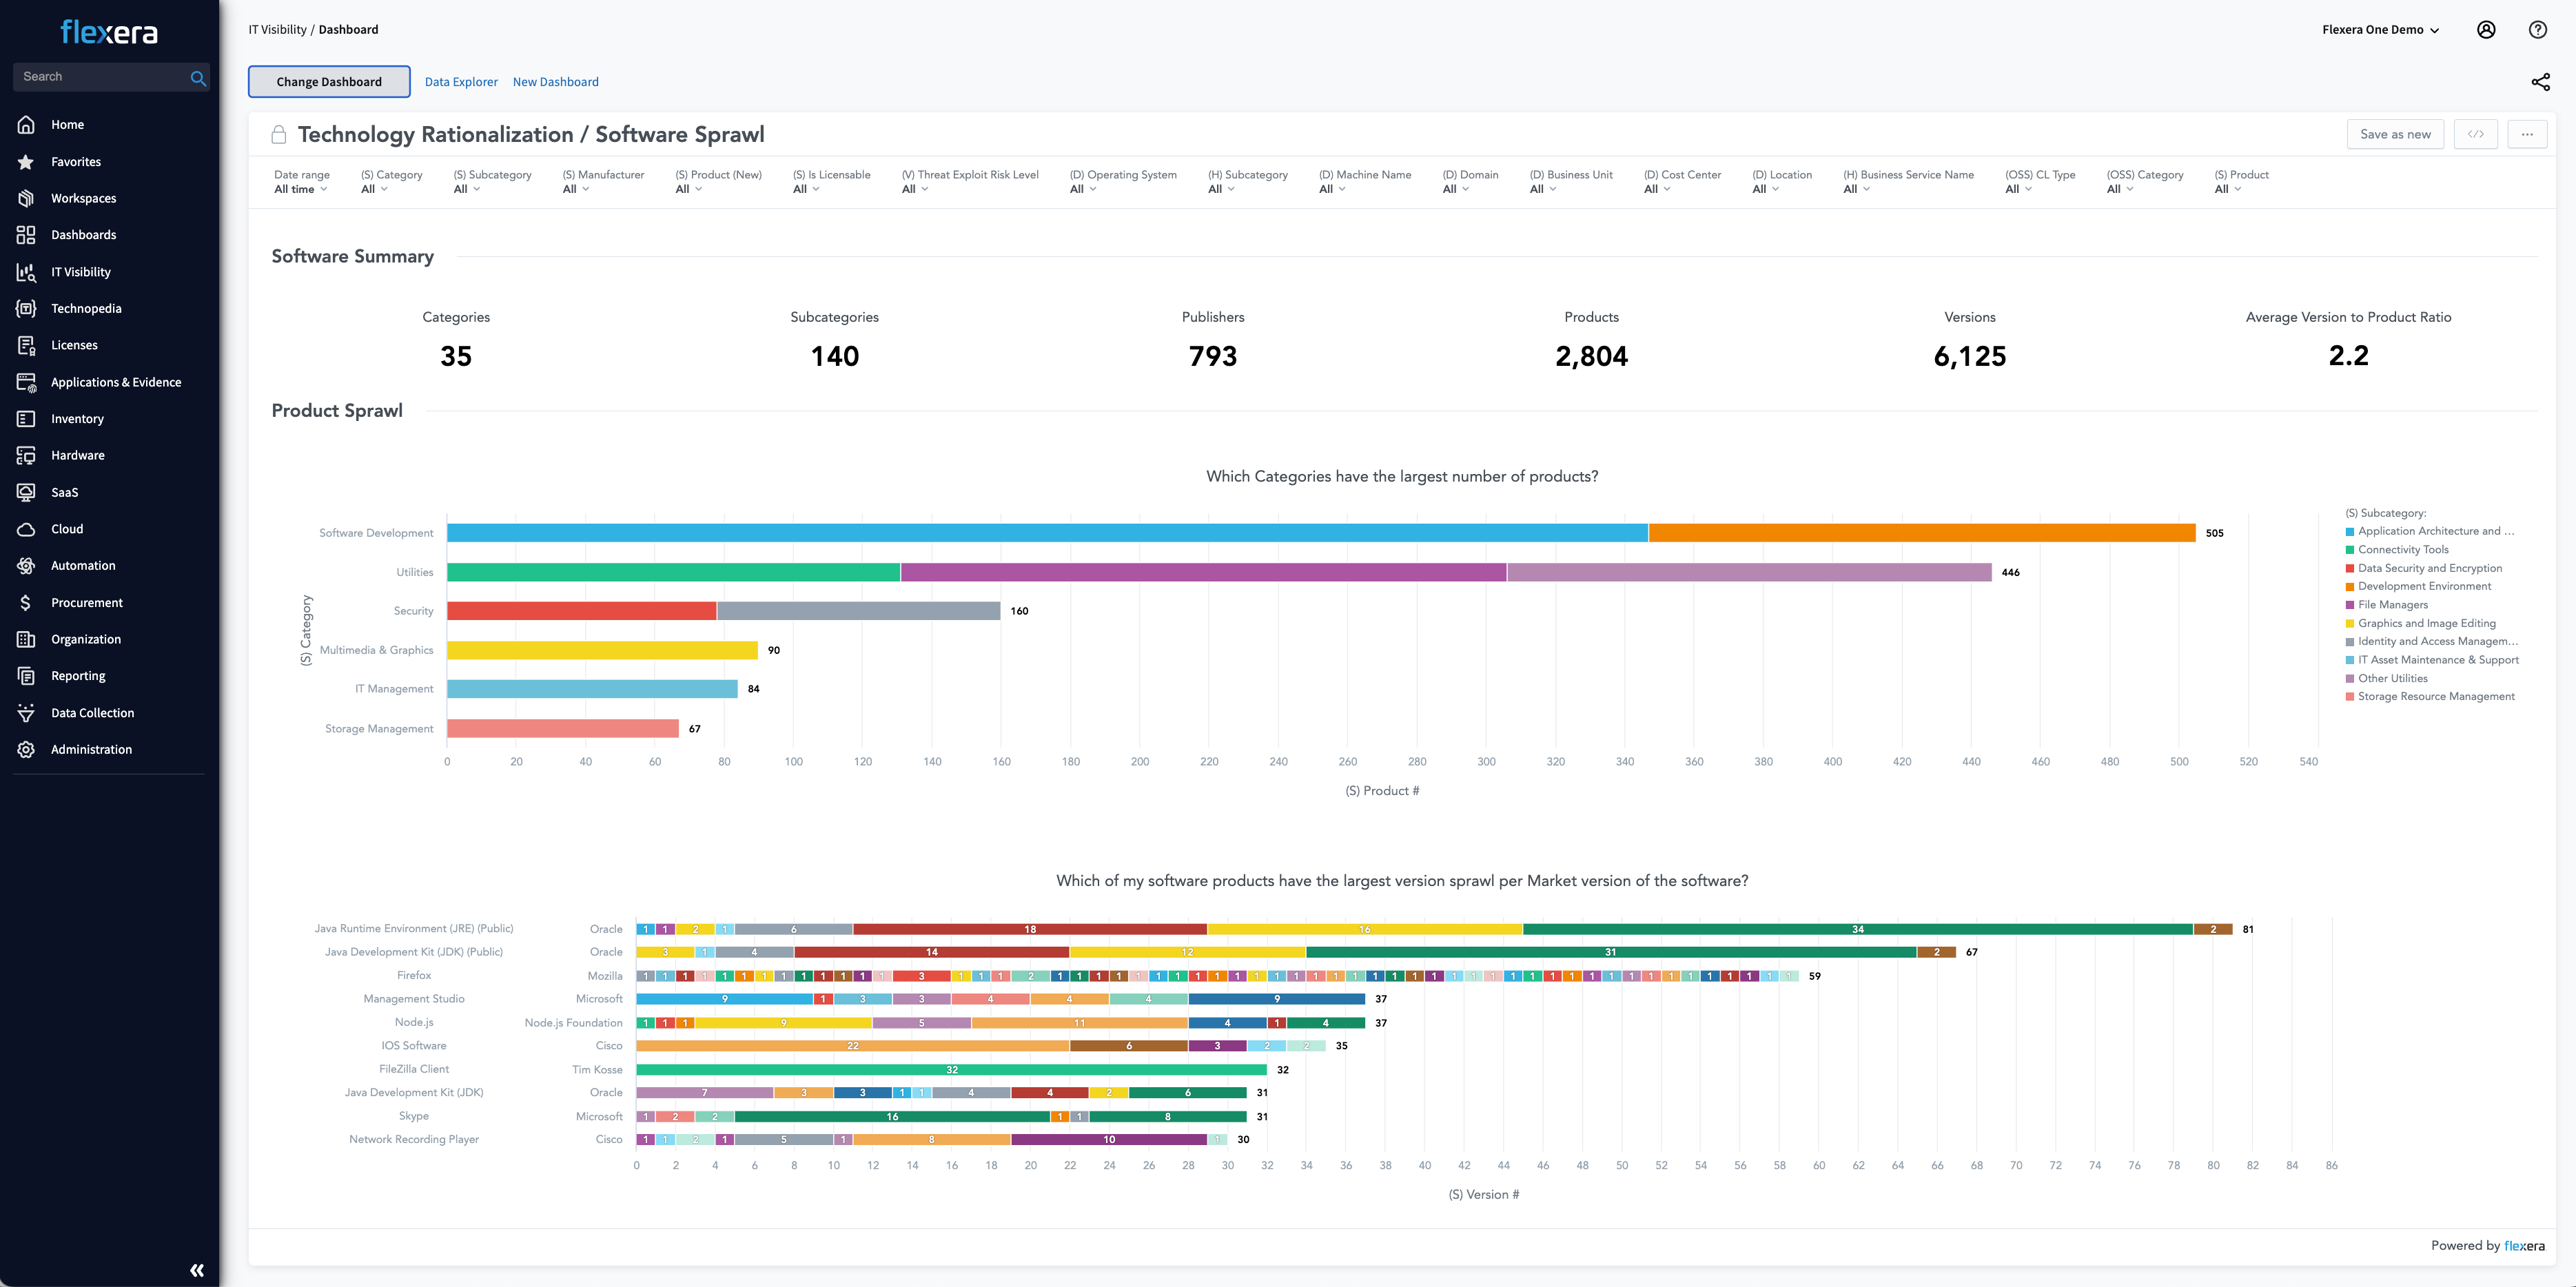Toggle Development Environment legend entry
Screen dimensions: 2576x1287
[x=2418, y=586]
